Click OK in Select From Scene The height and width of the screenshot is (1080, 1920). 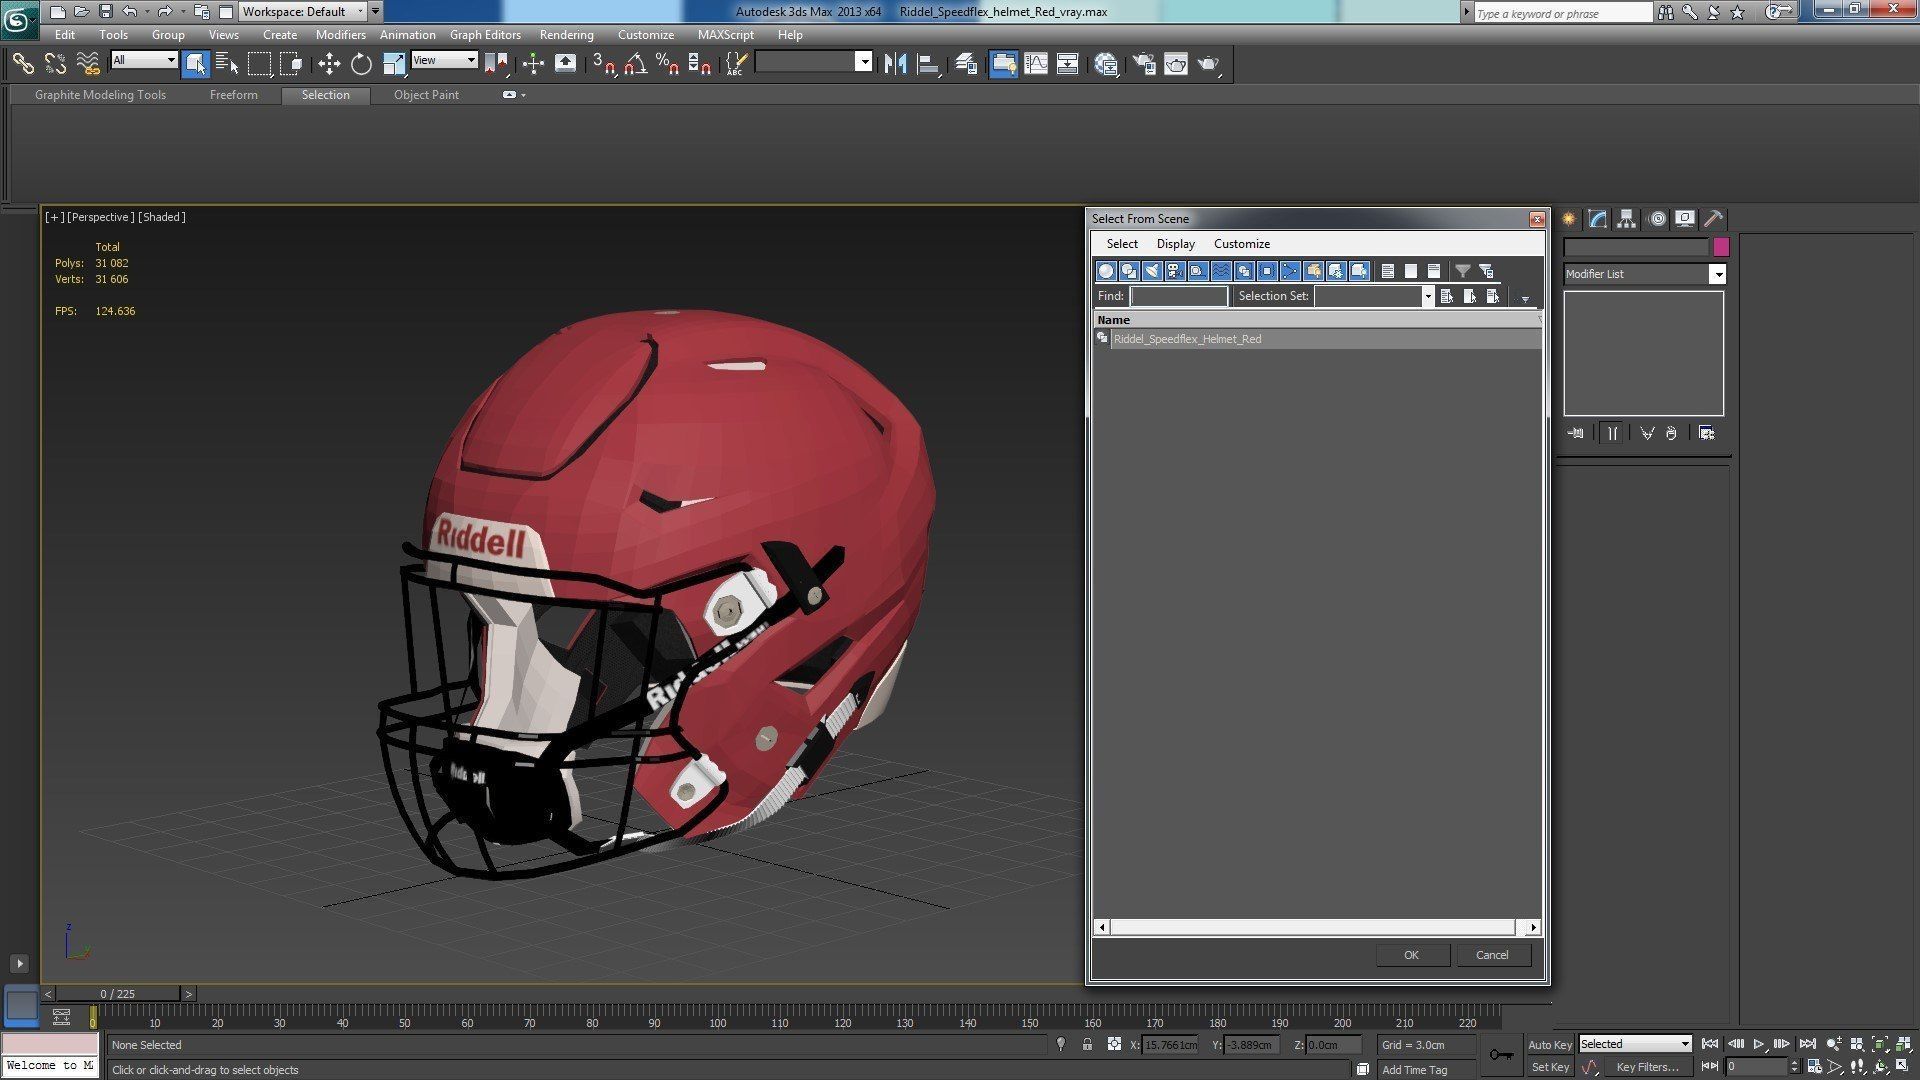(x=1411, y=955)
